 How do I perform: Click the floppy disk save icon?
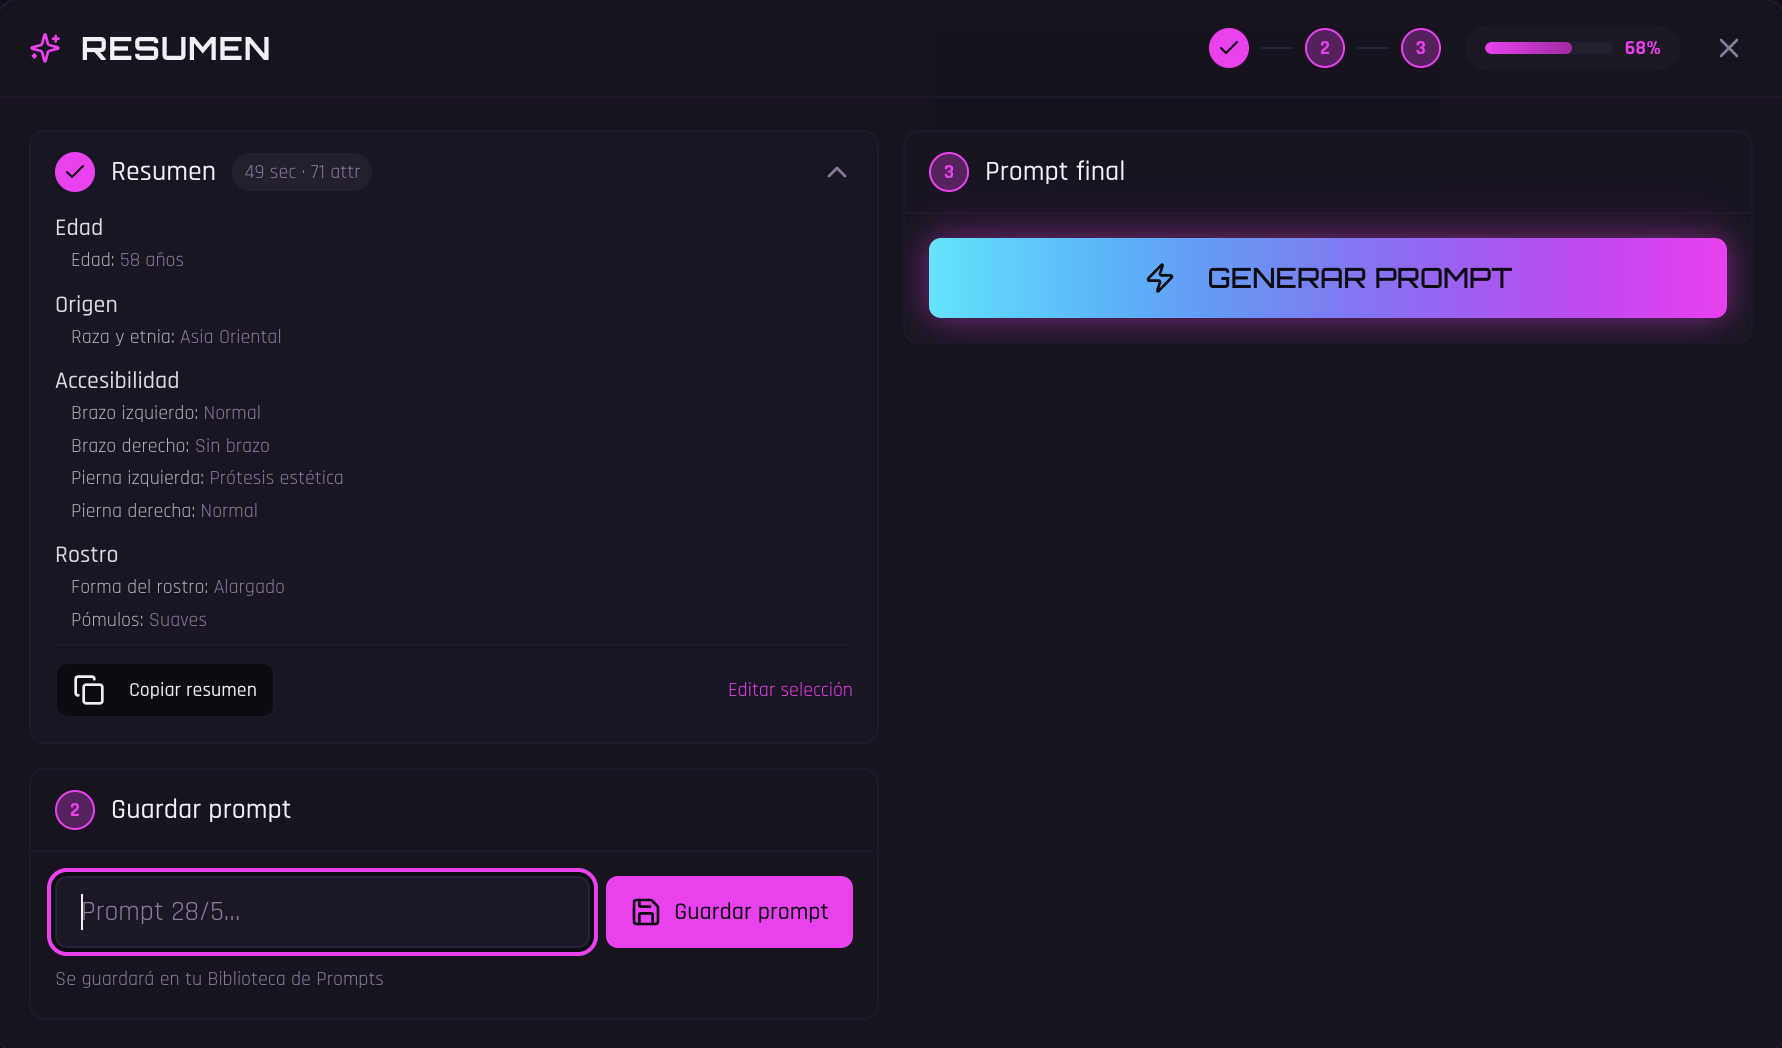[x=646, y=912]
